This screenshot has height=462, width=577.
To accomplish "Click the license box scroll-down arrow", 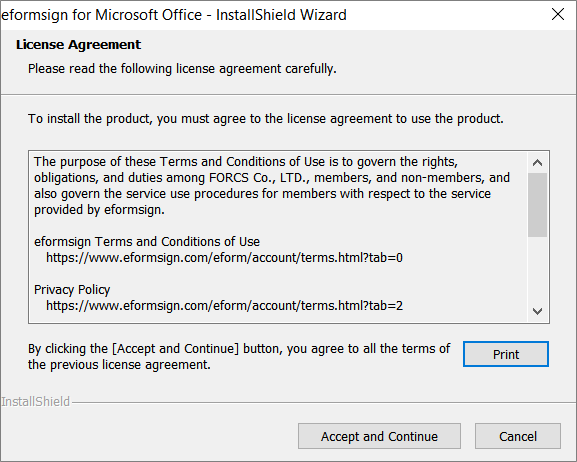I will click(x=537, y=311).
